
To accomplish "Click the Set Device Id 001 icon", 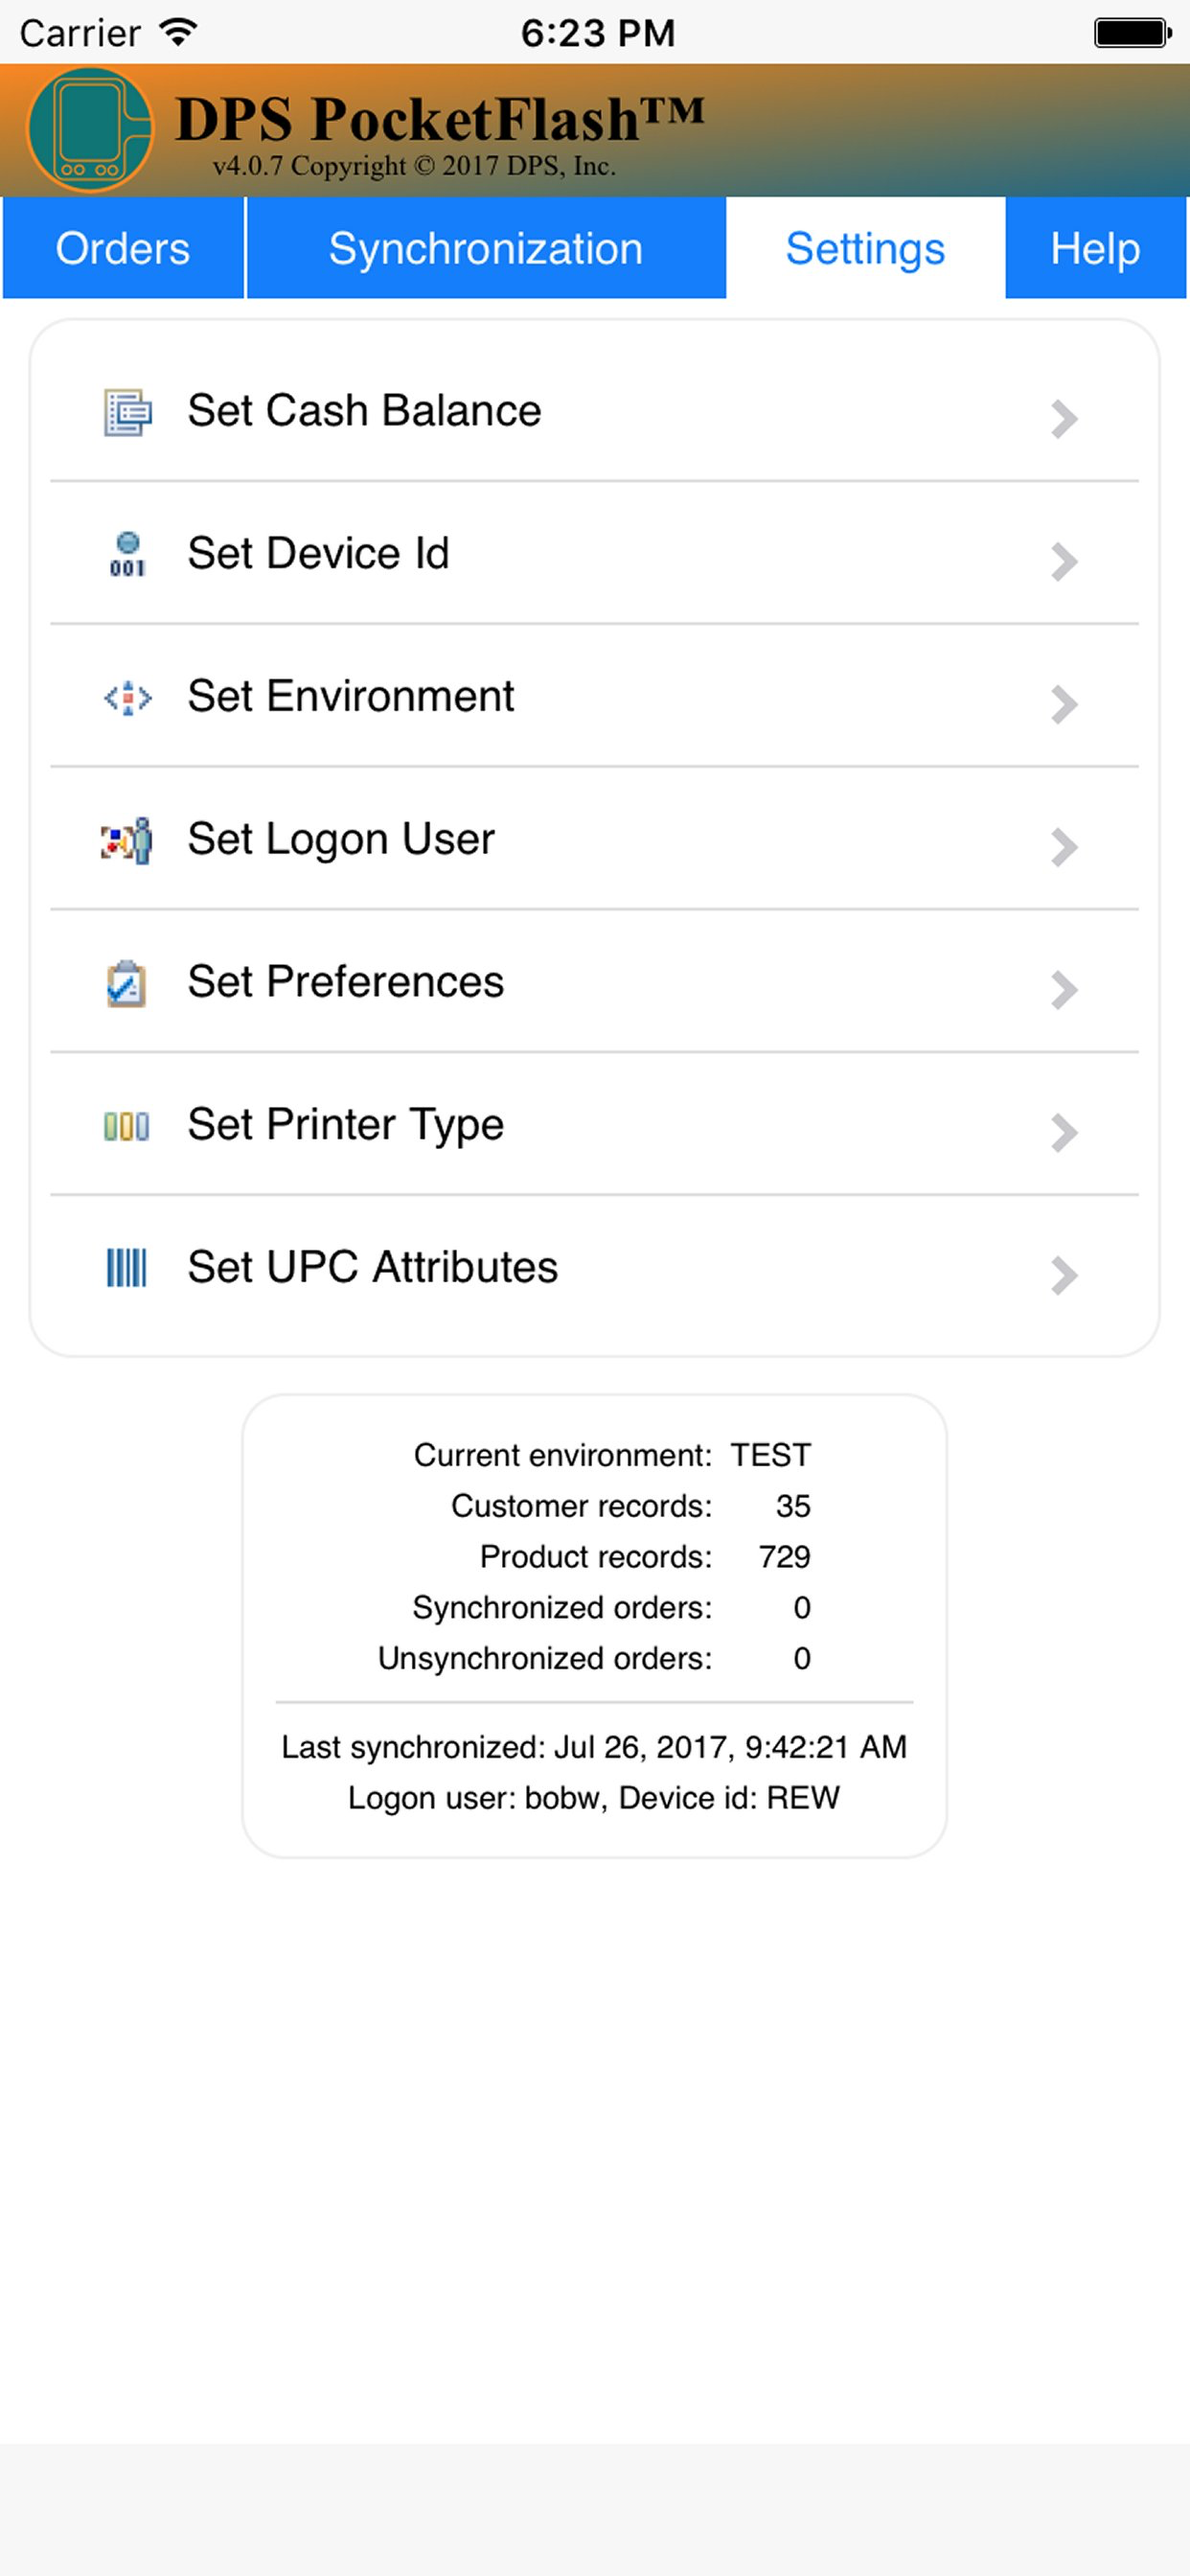I will (127, 554).
